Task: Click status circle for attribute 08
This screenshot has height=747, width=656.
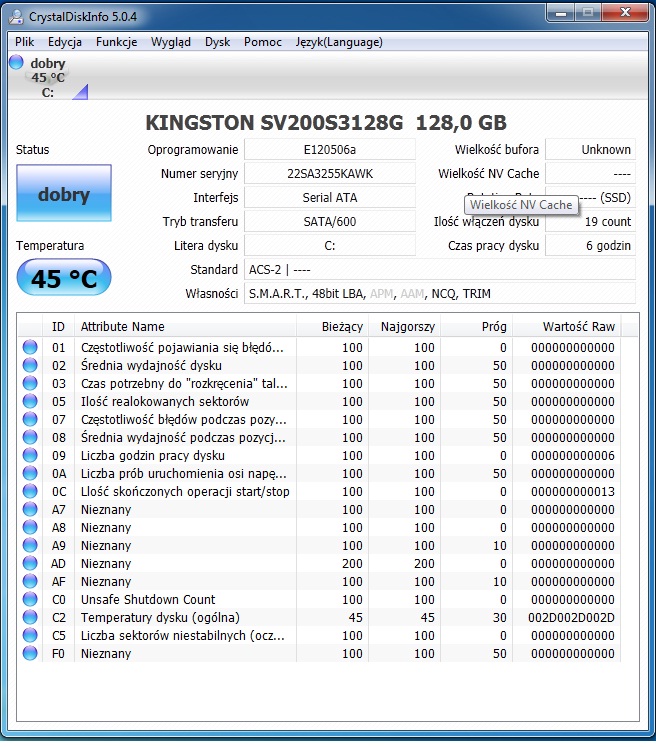Action: 30,437
